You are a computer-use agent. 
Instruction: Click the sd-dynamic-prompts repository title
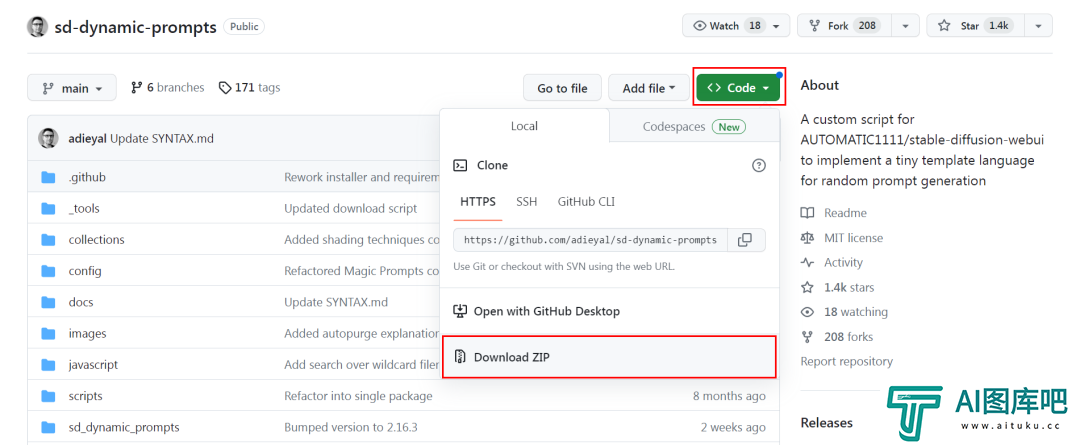(136, 27)
